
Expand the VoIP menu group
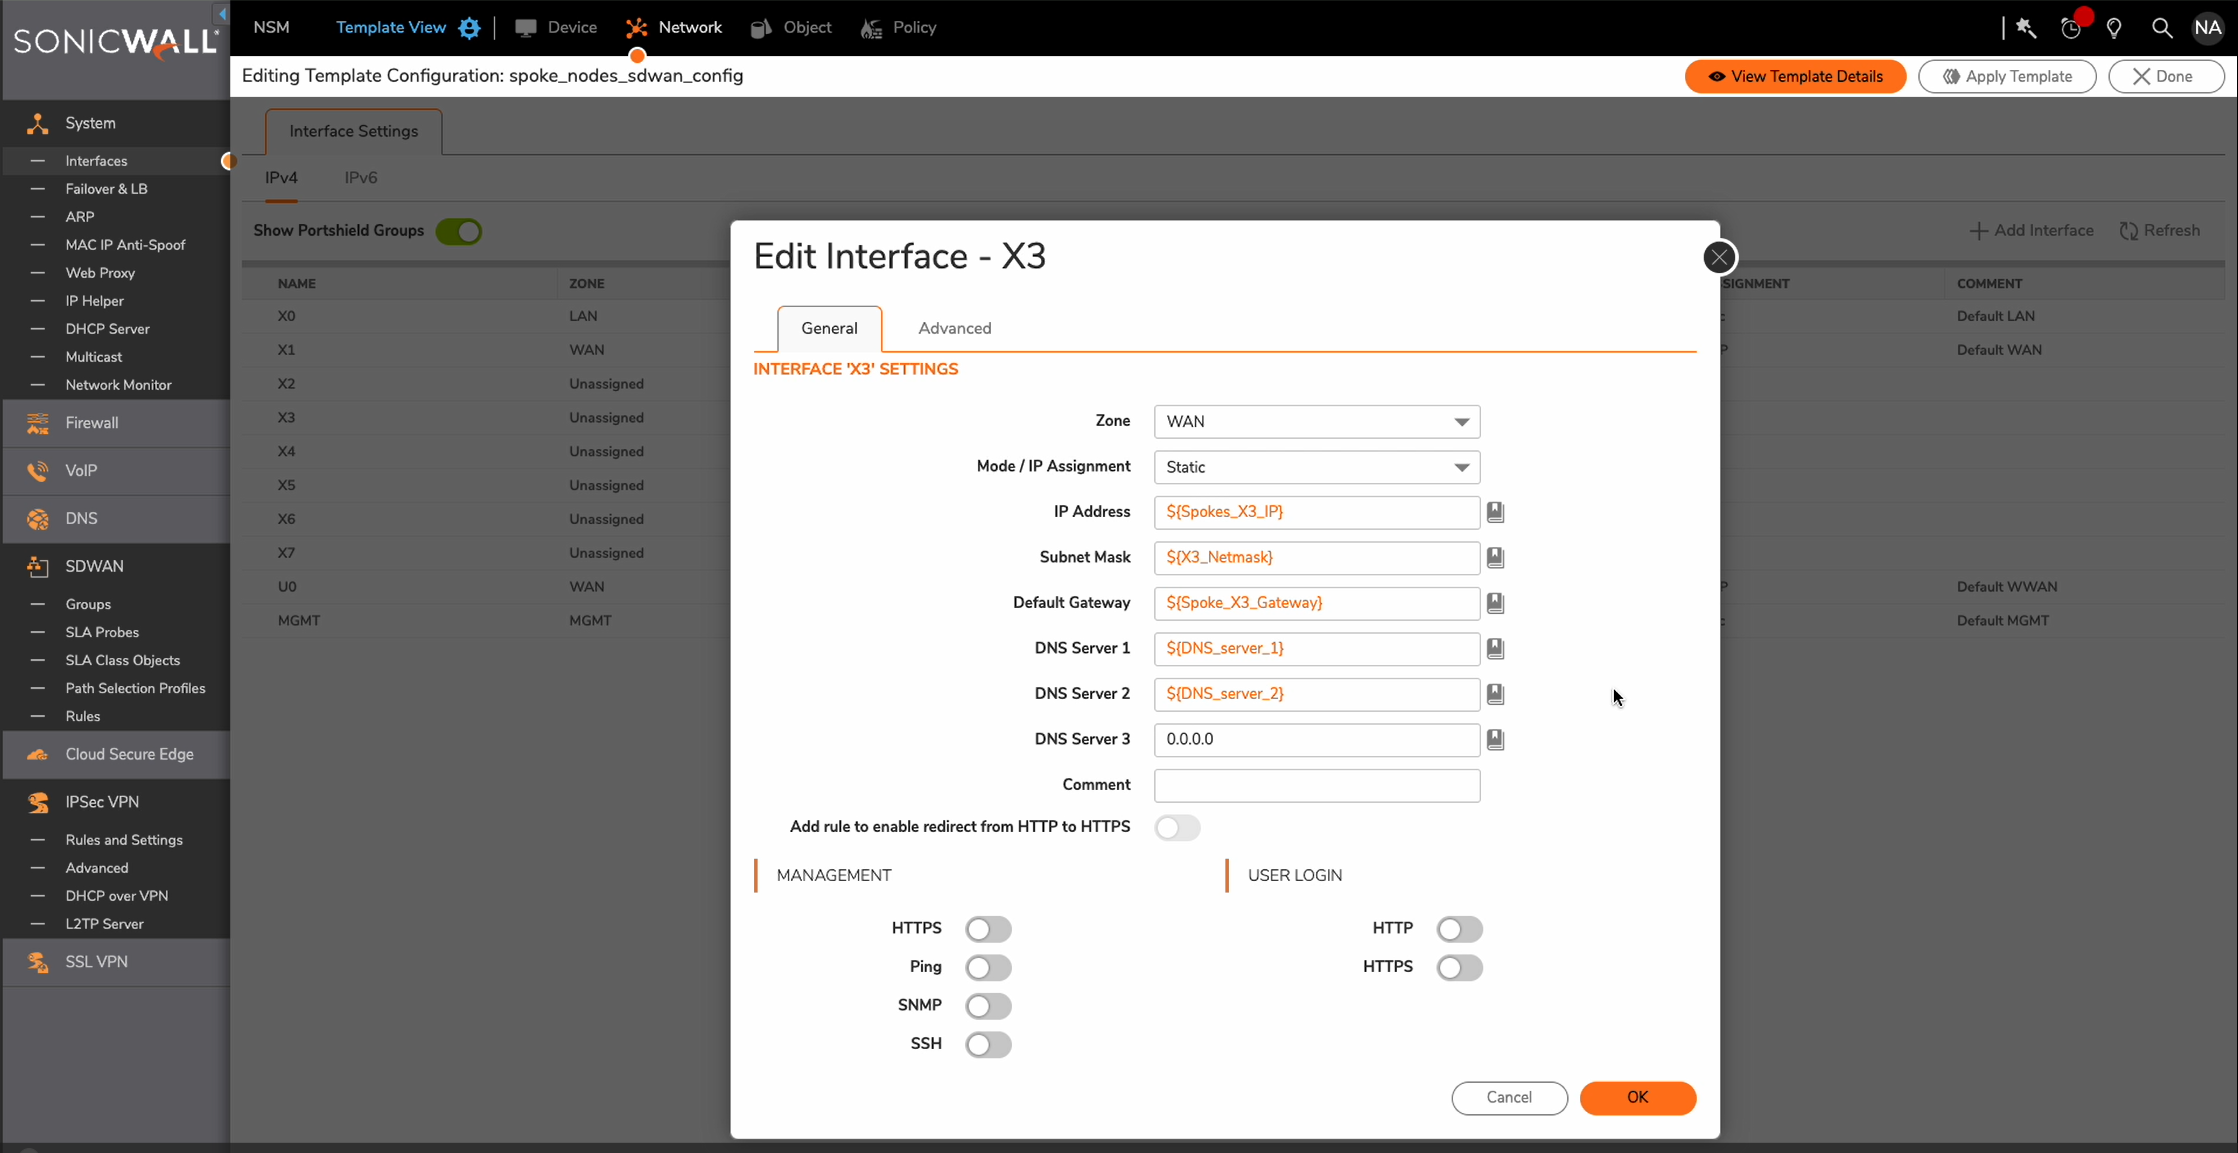[116, 471]
